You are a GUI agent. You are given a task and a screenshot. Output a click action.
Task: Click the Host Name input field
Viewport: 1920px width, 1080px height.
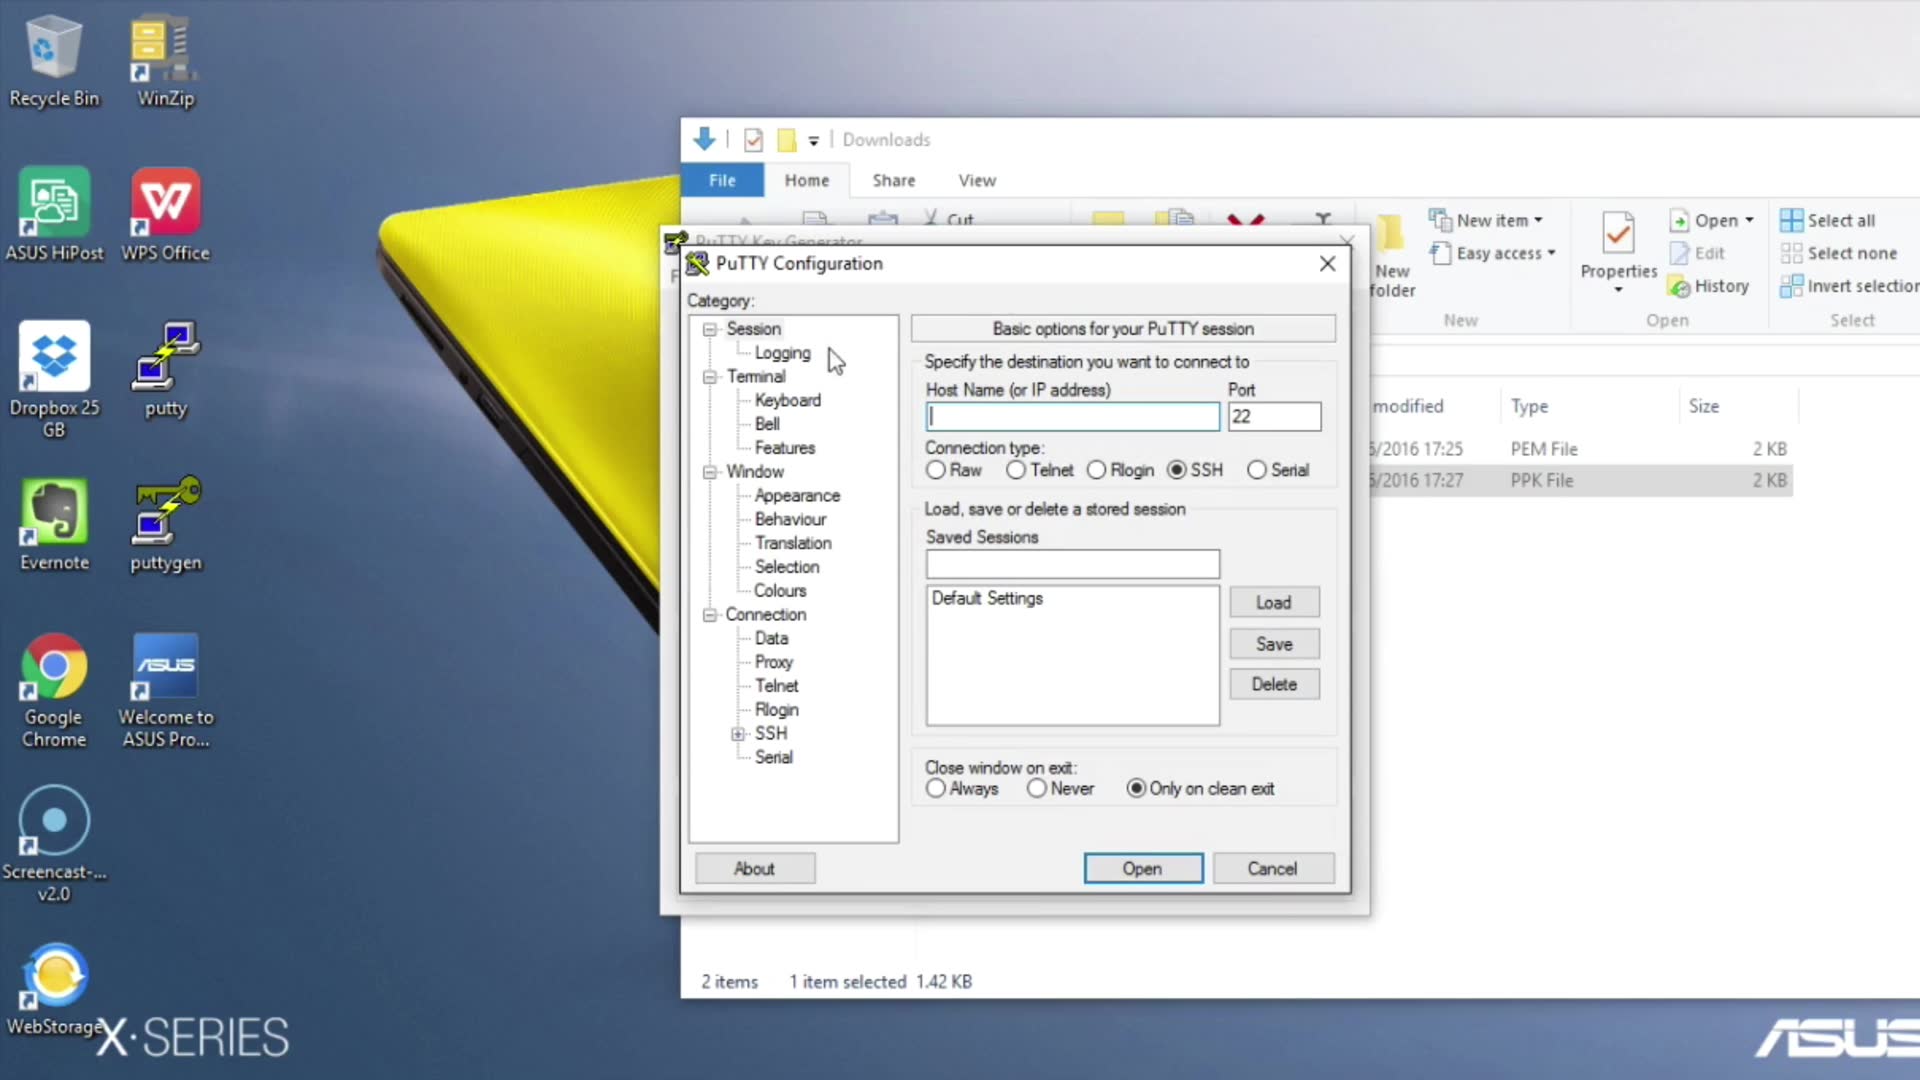[1072, 417]
